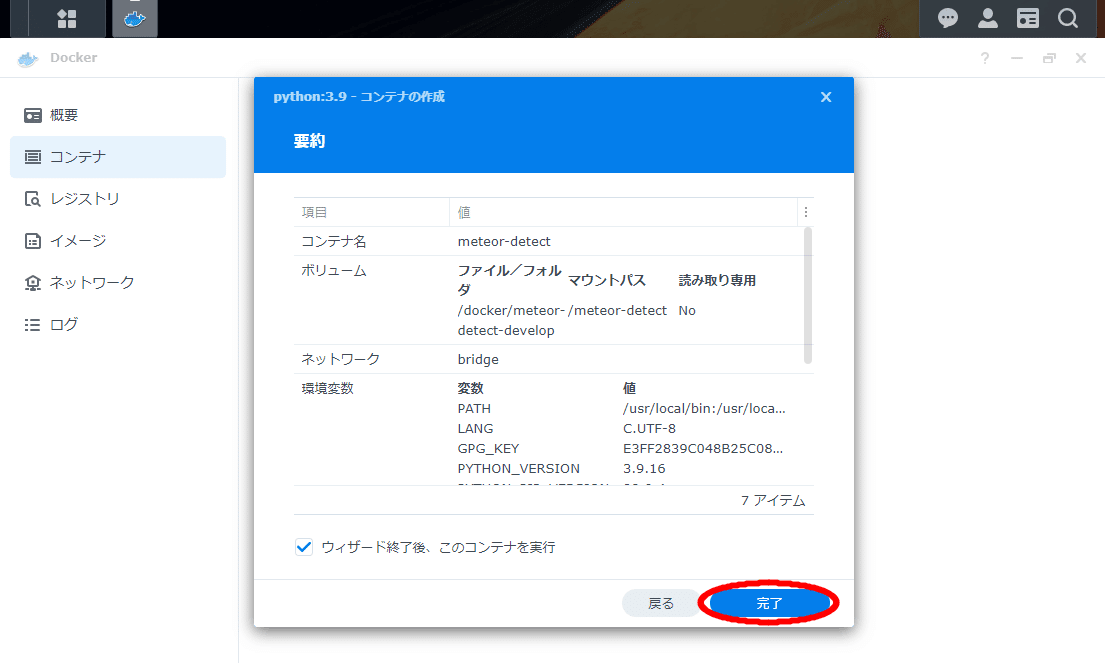Screen dimensions: 1105x663
Task: Click the overview (概要) sidebar icon
Action: point(32,115)
